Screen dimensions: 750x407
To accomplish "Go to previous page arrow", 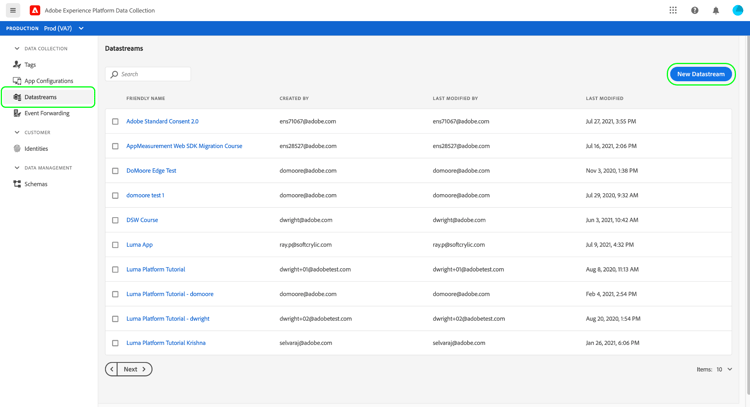I will pos(111,369).
